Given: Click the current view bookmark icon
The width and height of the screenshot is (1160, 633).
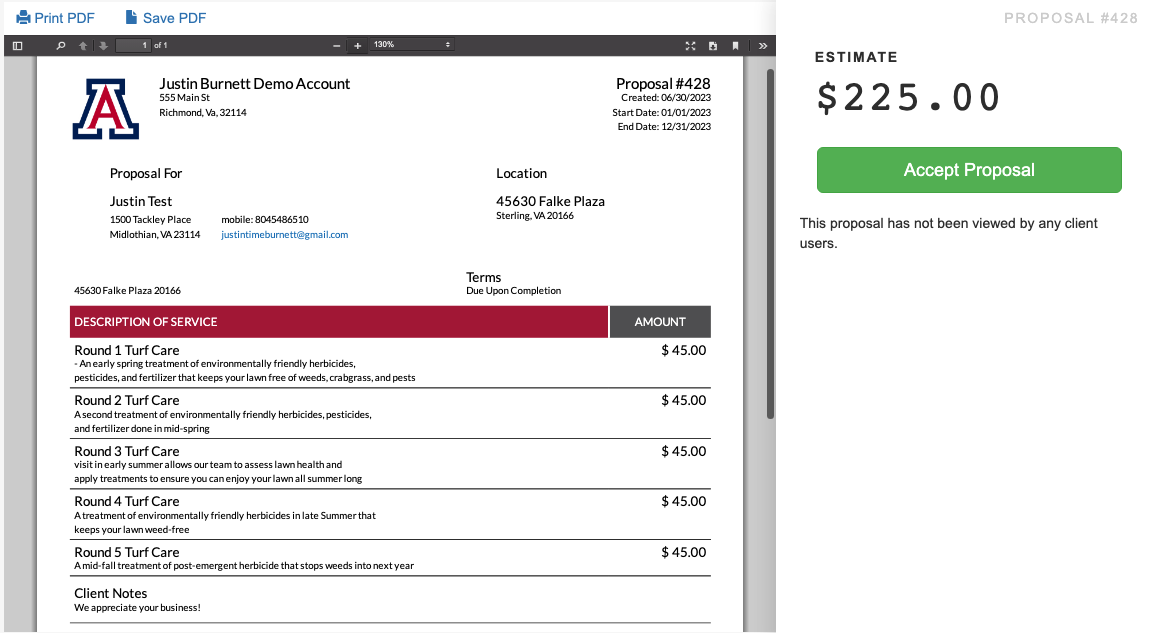Looking at the screenshot, I should 735,45.
